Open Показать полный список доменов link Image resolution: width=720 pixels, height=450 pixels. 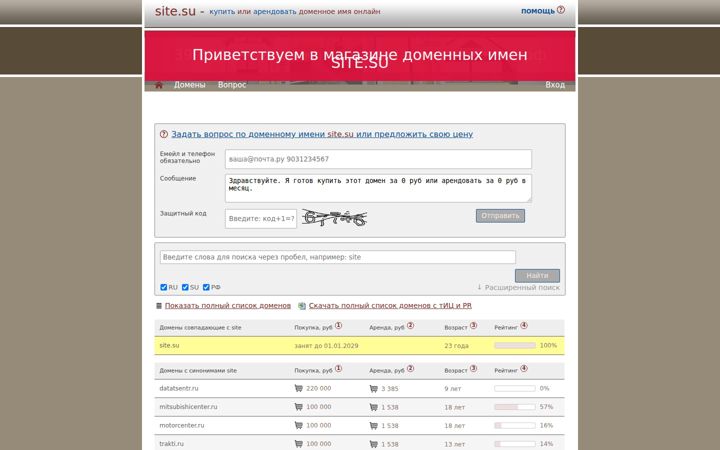(228, 306)
